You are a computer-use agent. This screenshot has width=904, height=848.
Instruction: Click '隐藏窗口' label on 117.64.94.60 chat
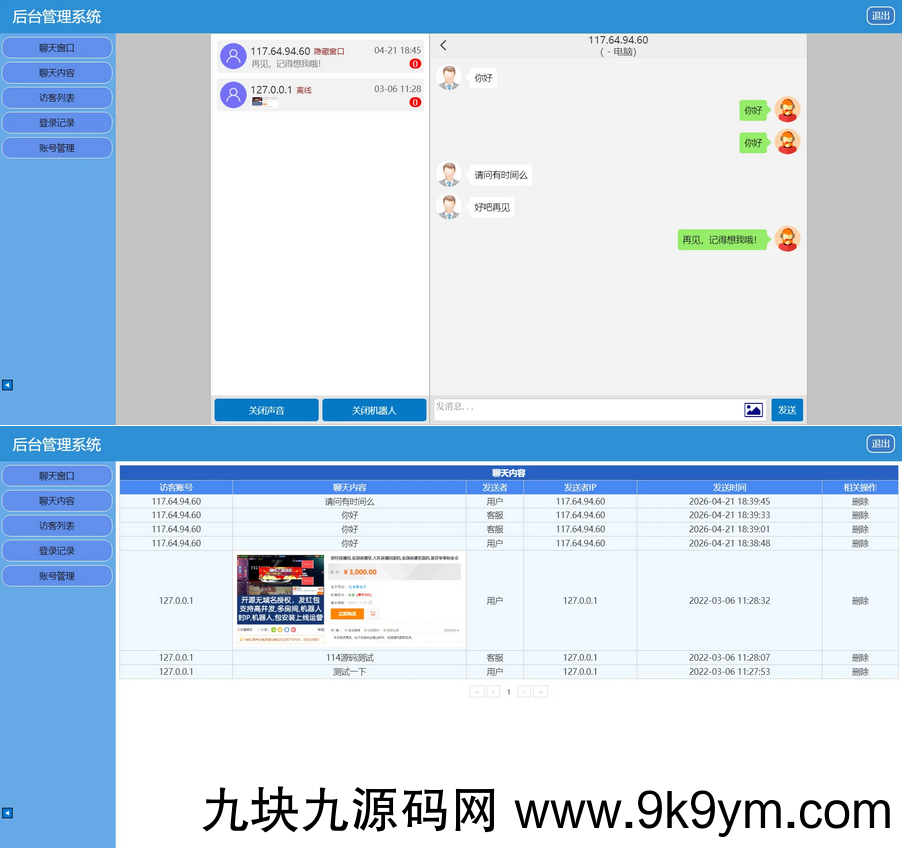(329, 51)
